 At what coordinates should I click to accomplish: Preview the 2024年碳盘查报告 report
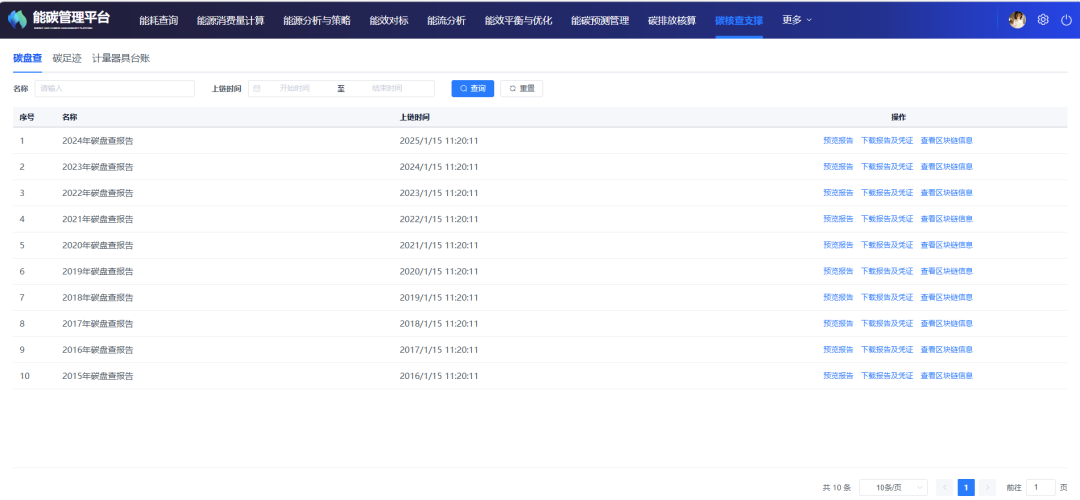point(838,140)
